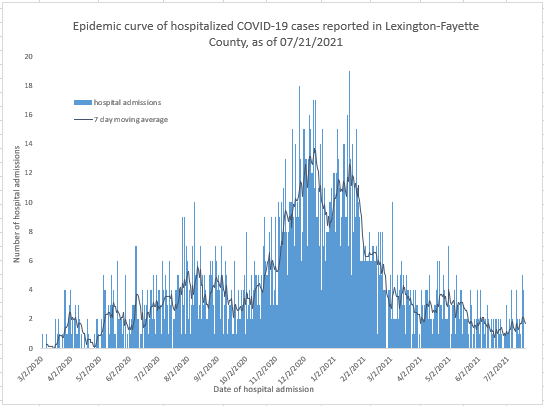Click the horizontal axis title 'Date of hospital admission'
This screenshot has height=406, width=544.
tap(264, 389)
